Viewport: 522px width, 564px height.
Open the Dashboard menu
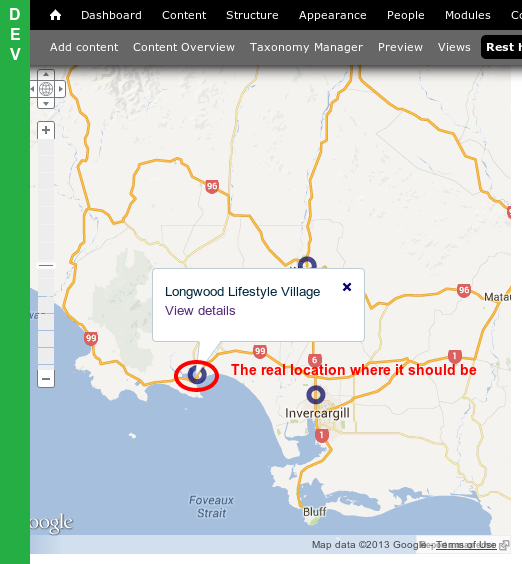[111, 15]
